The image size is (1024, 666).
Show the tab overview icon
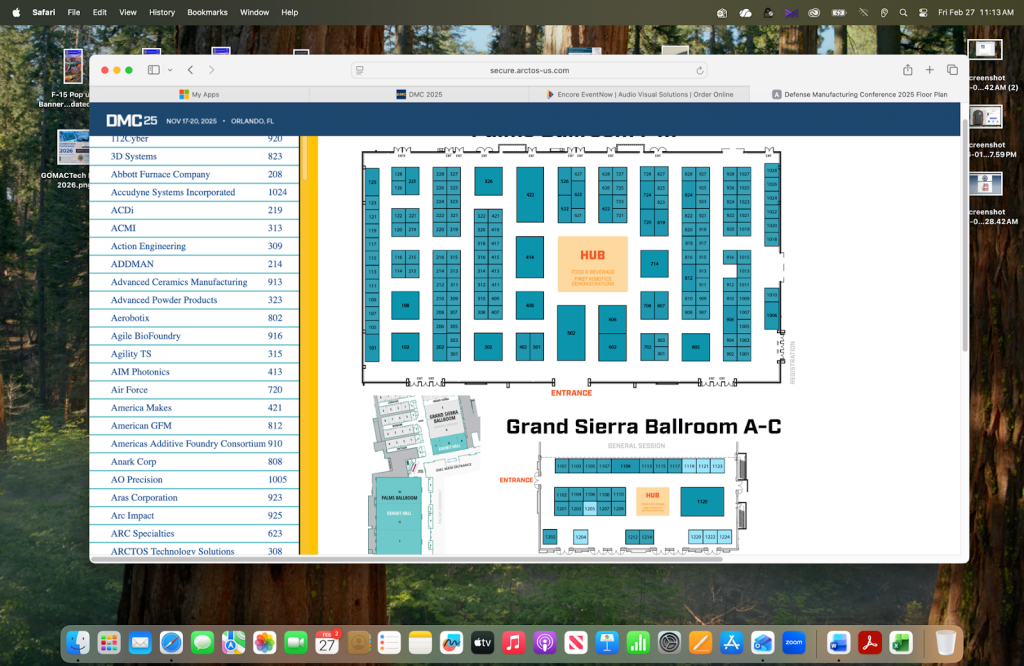coord(952,70)
